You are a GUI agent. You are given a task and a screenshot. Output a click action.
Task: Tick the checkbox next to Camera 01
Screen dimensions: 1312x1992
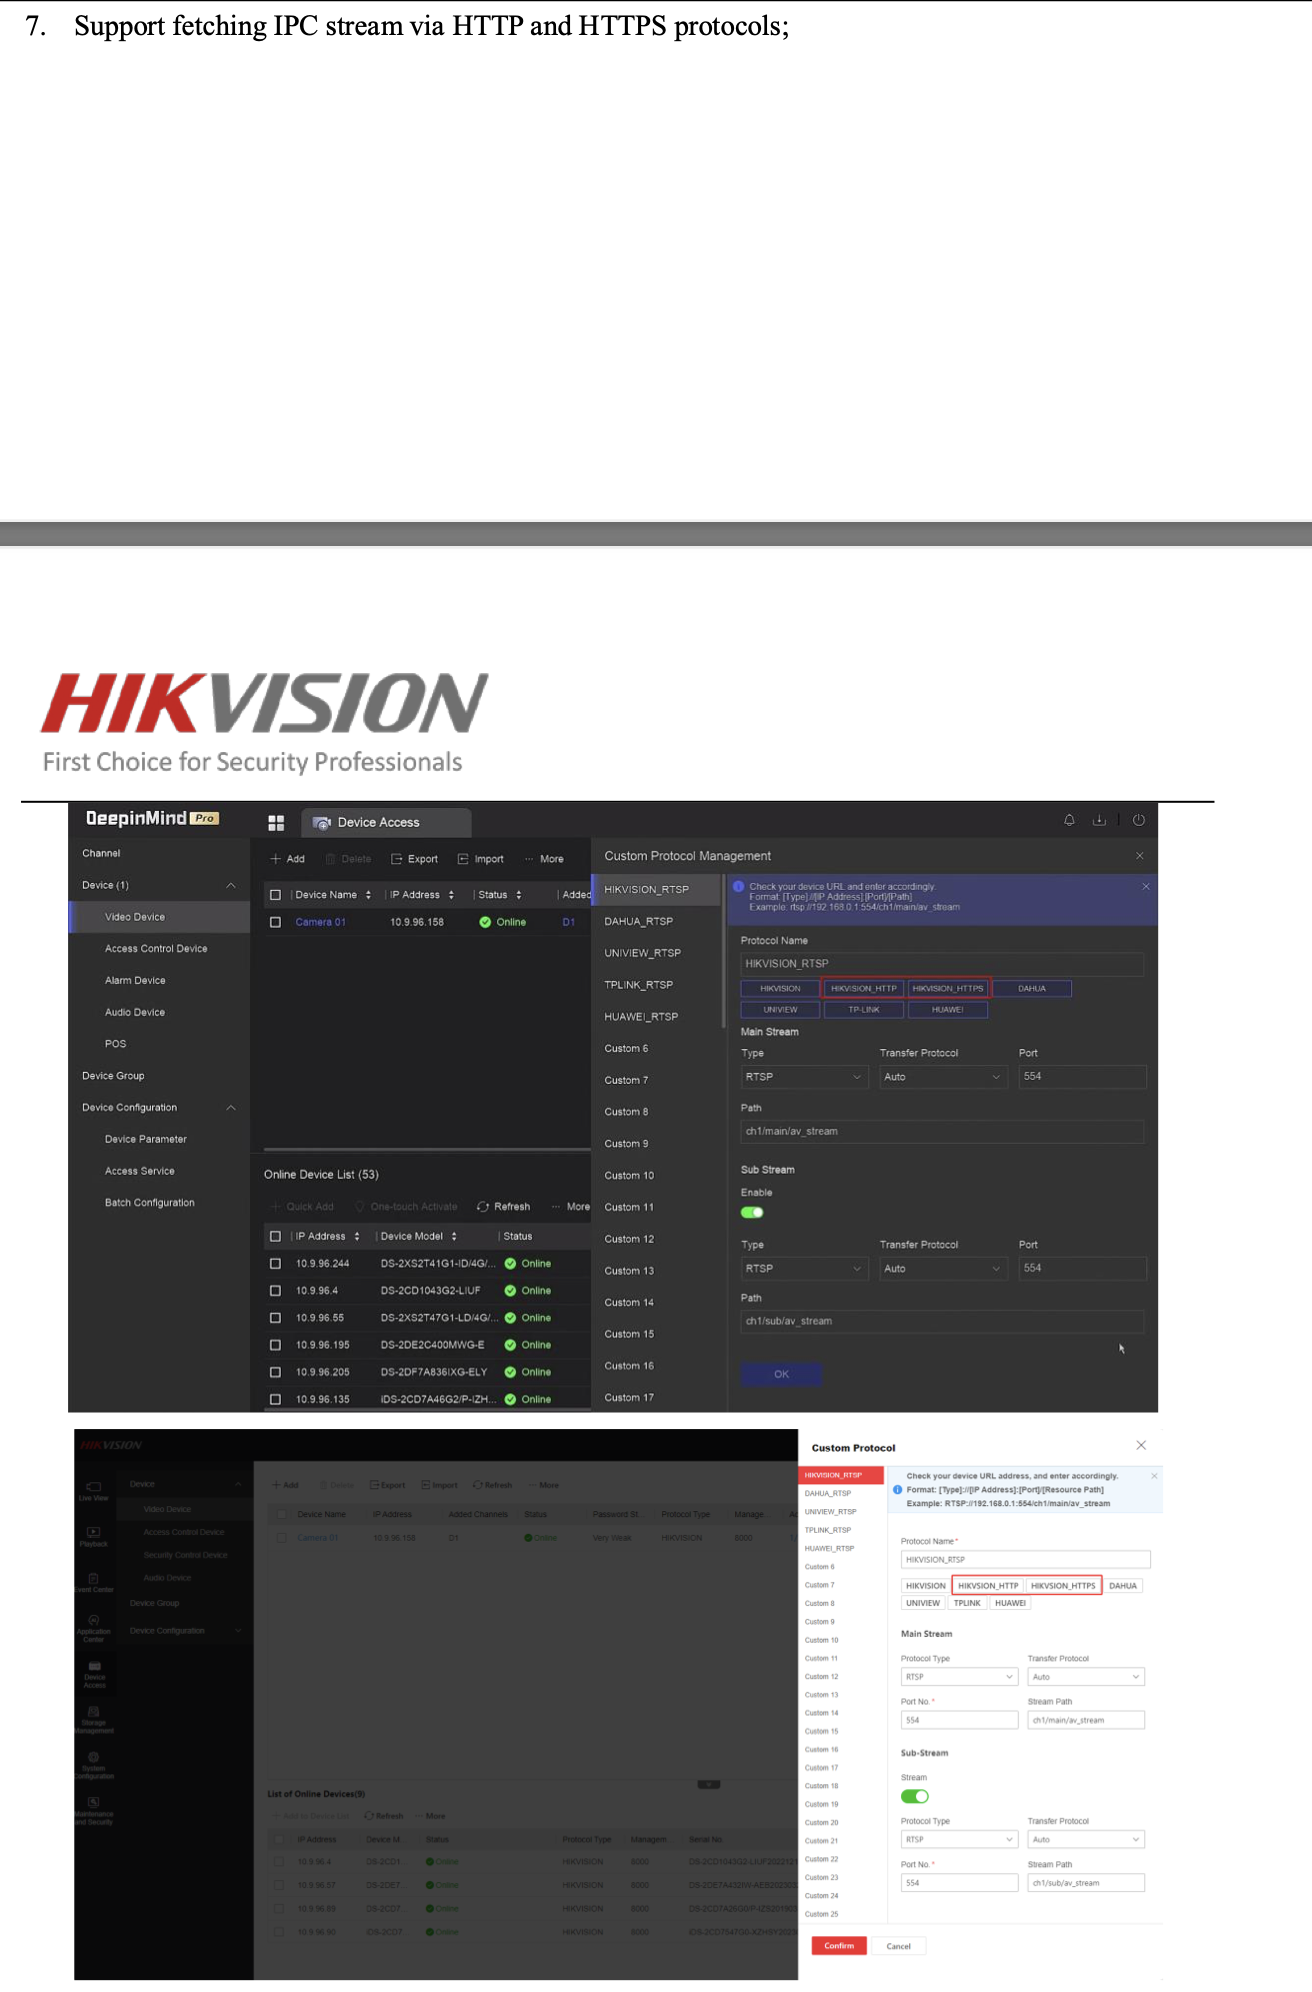pyautogui.click(x=276, y=922)
